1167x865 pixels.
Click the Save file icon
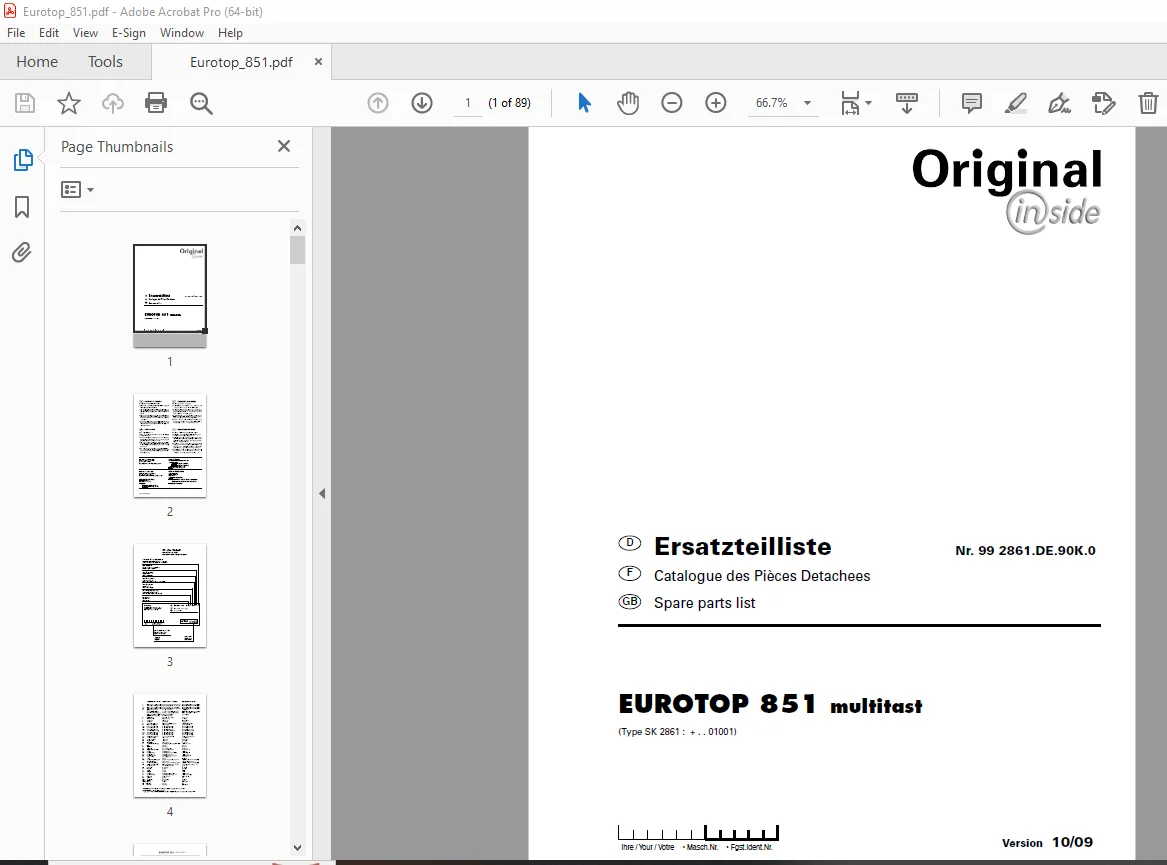pyautogui.click(x=25, y=103)
